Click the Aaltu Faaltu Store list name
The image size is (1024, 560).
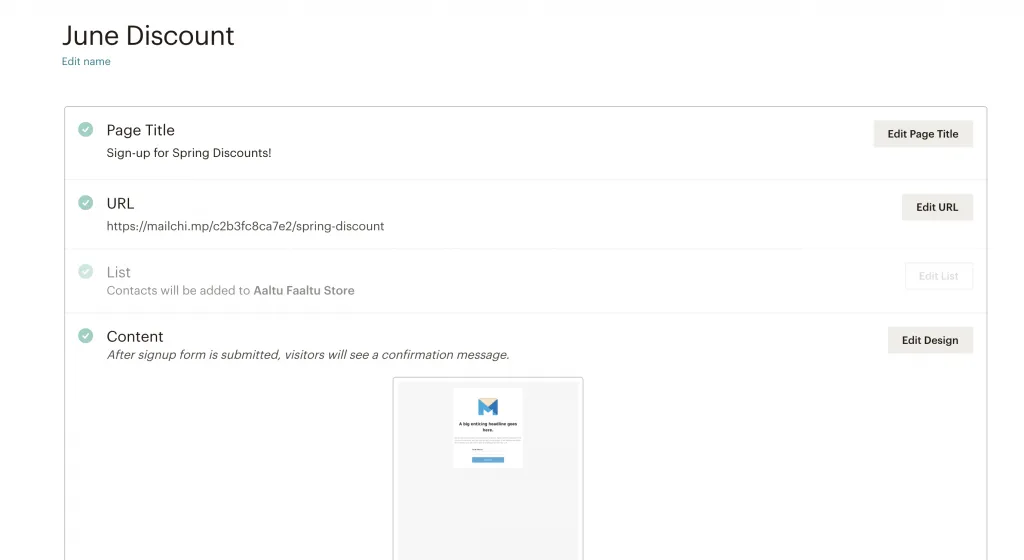click(x=304, y=290)
